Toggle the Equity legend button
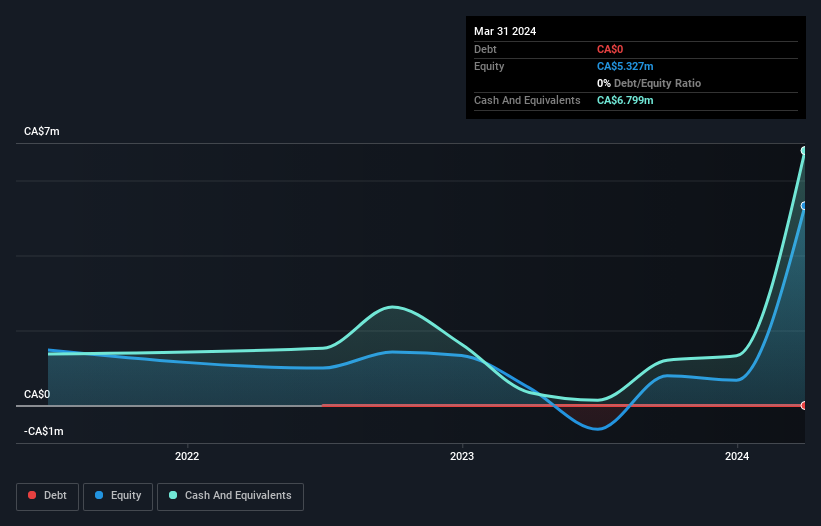Screen dimensions: 821x526 pos(118,496)
